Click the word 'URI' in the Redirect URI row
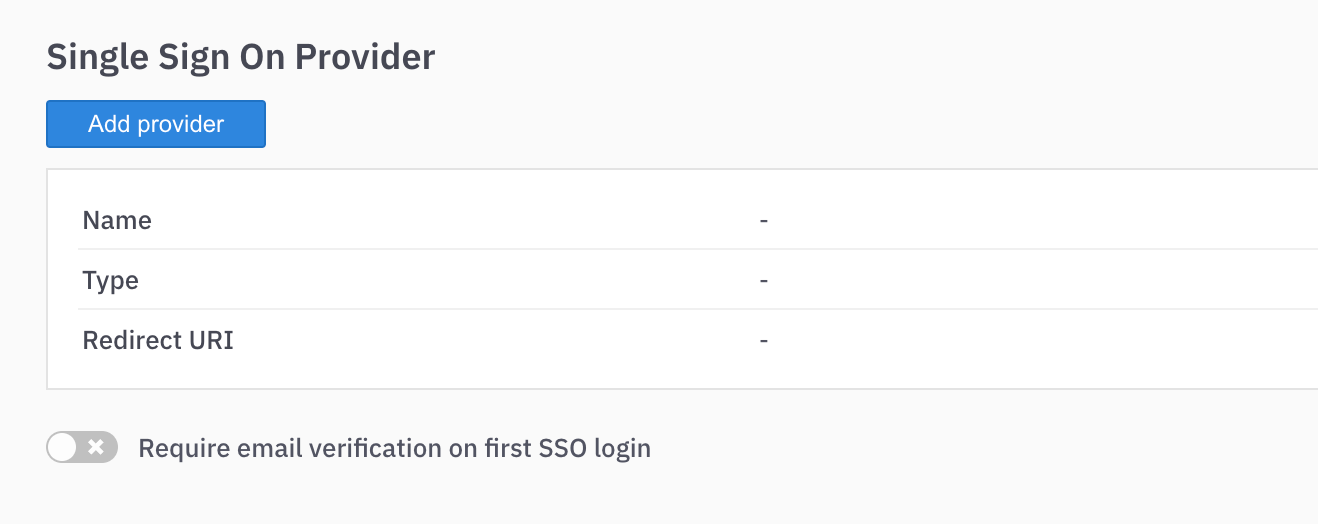Viewport: 1318px width, 524px height. pos(211,340)
